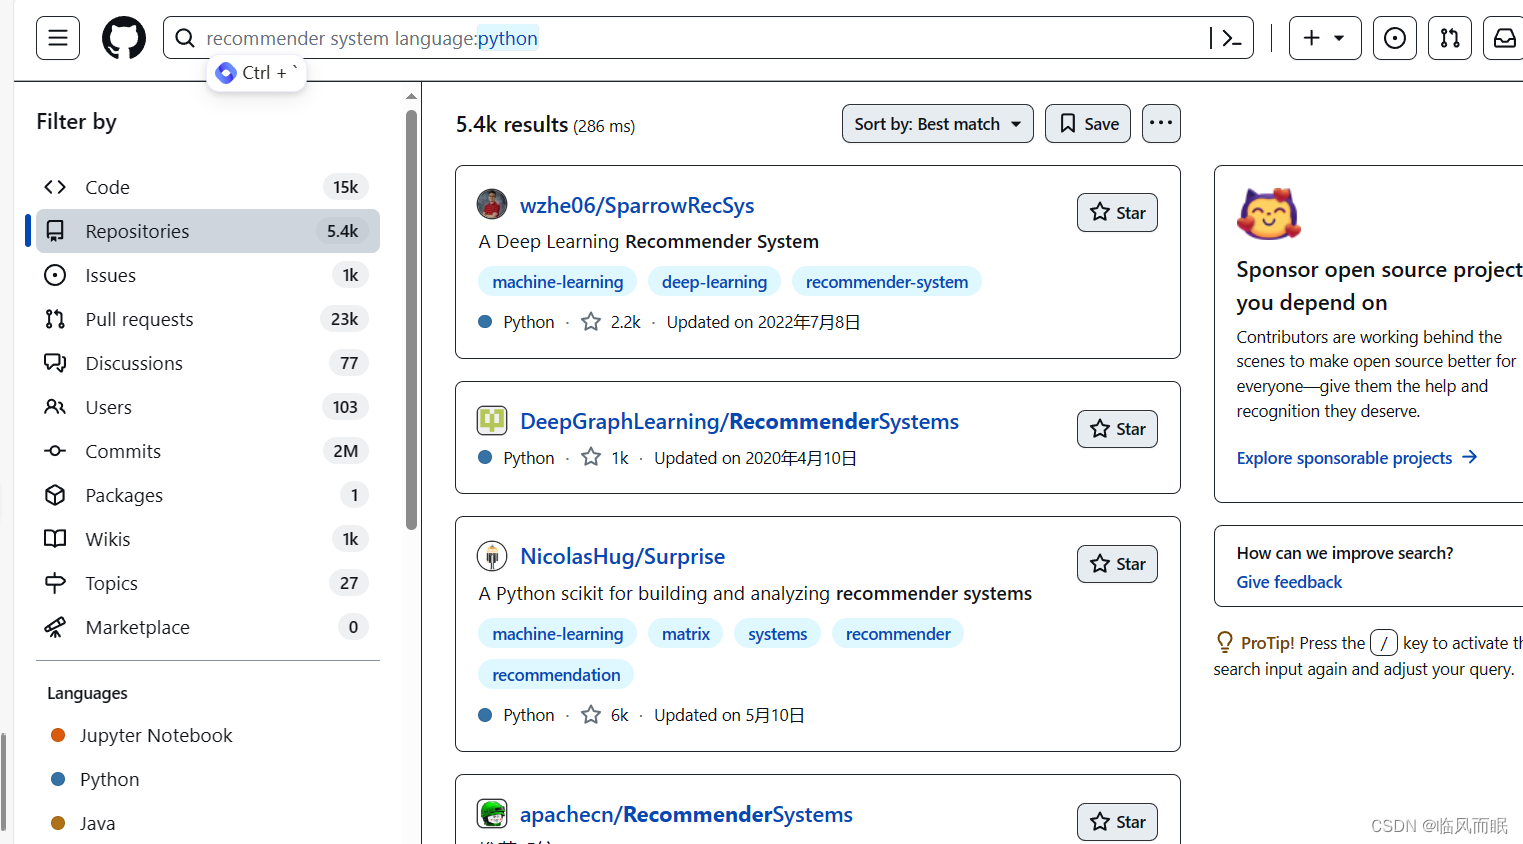The width and height of the screenshot is (1523, 844).
Task: Expand the Sort by: Best match dropdown
Action: click(x=938, y=124)
